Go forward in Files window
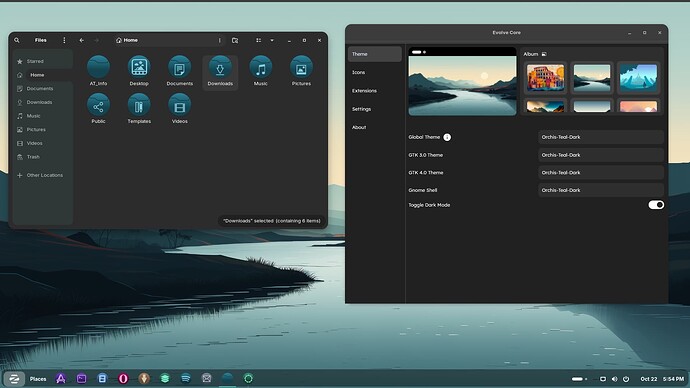This screenshot has height=388, width=690. [x=96, y=40]
